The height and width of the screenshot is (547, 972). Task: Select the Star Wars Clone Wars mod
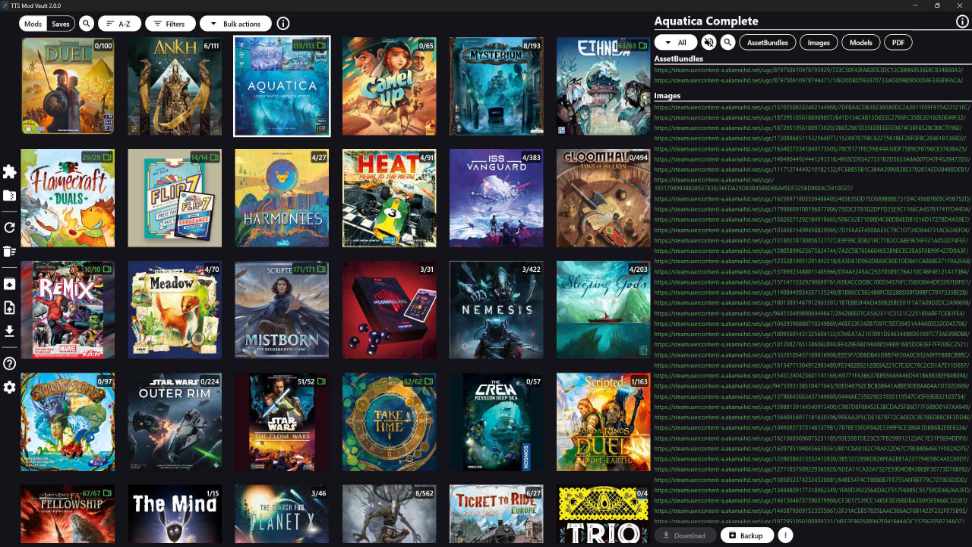pyautogui.click(x=282, y=422)
